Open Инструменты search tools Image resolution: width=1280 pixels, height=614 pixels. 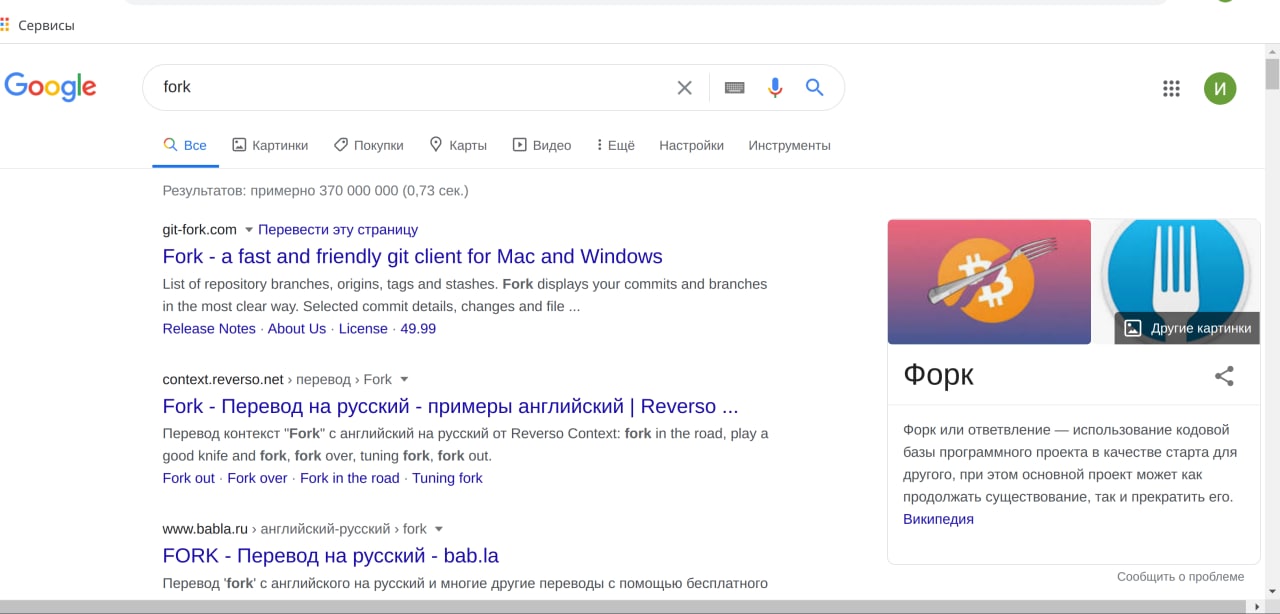[x=789, y=145]
